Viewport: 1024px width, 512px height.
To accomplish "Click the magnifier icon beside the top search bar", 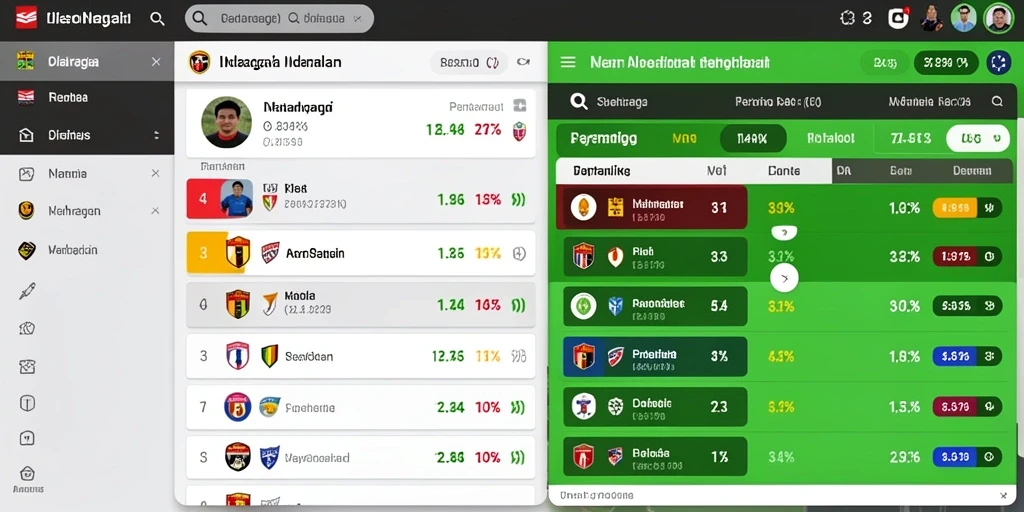I will 157,18.
